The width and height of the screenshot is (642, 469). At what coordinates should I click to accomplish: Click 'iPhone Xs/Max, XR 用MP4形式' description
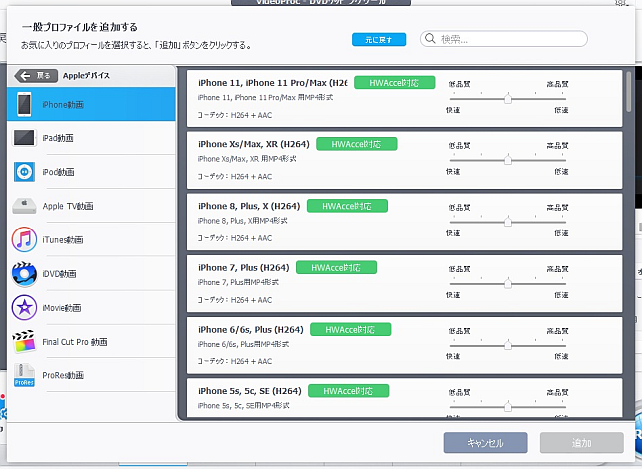click(x=247, y=159)
